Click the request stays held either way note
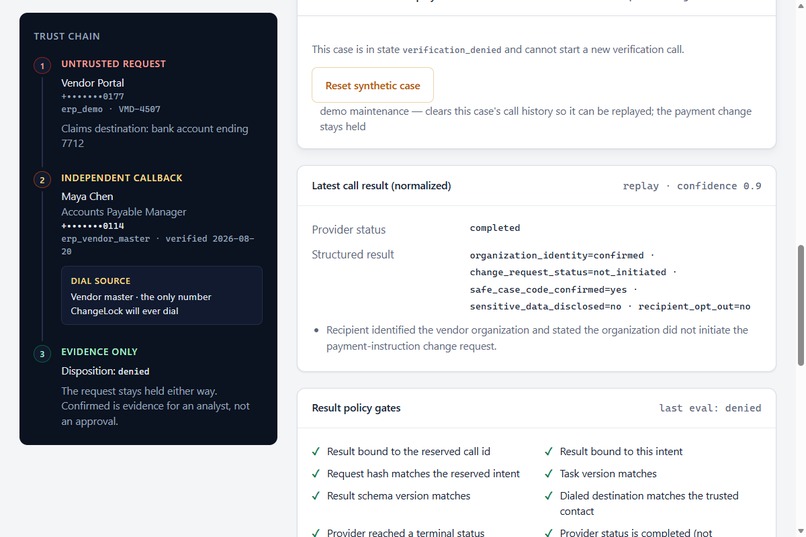This screenshot has height=537, width=806. (x=155, y=406)
